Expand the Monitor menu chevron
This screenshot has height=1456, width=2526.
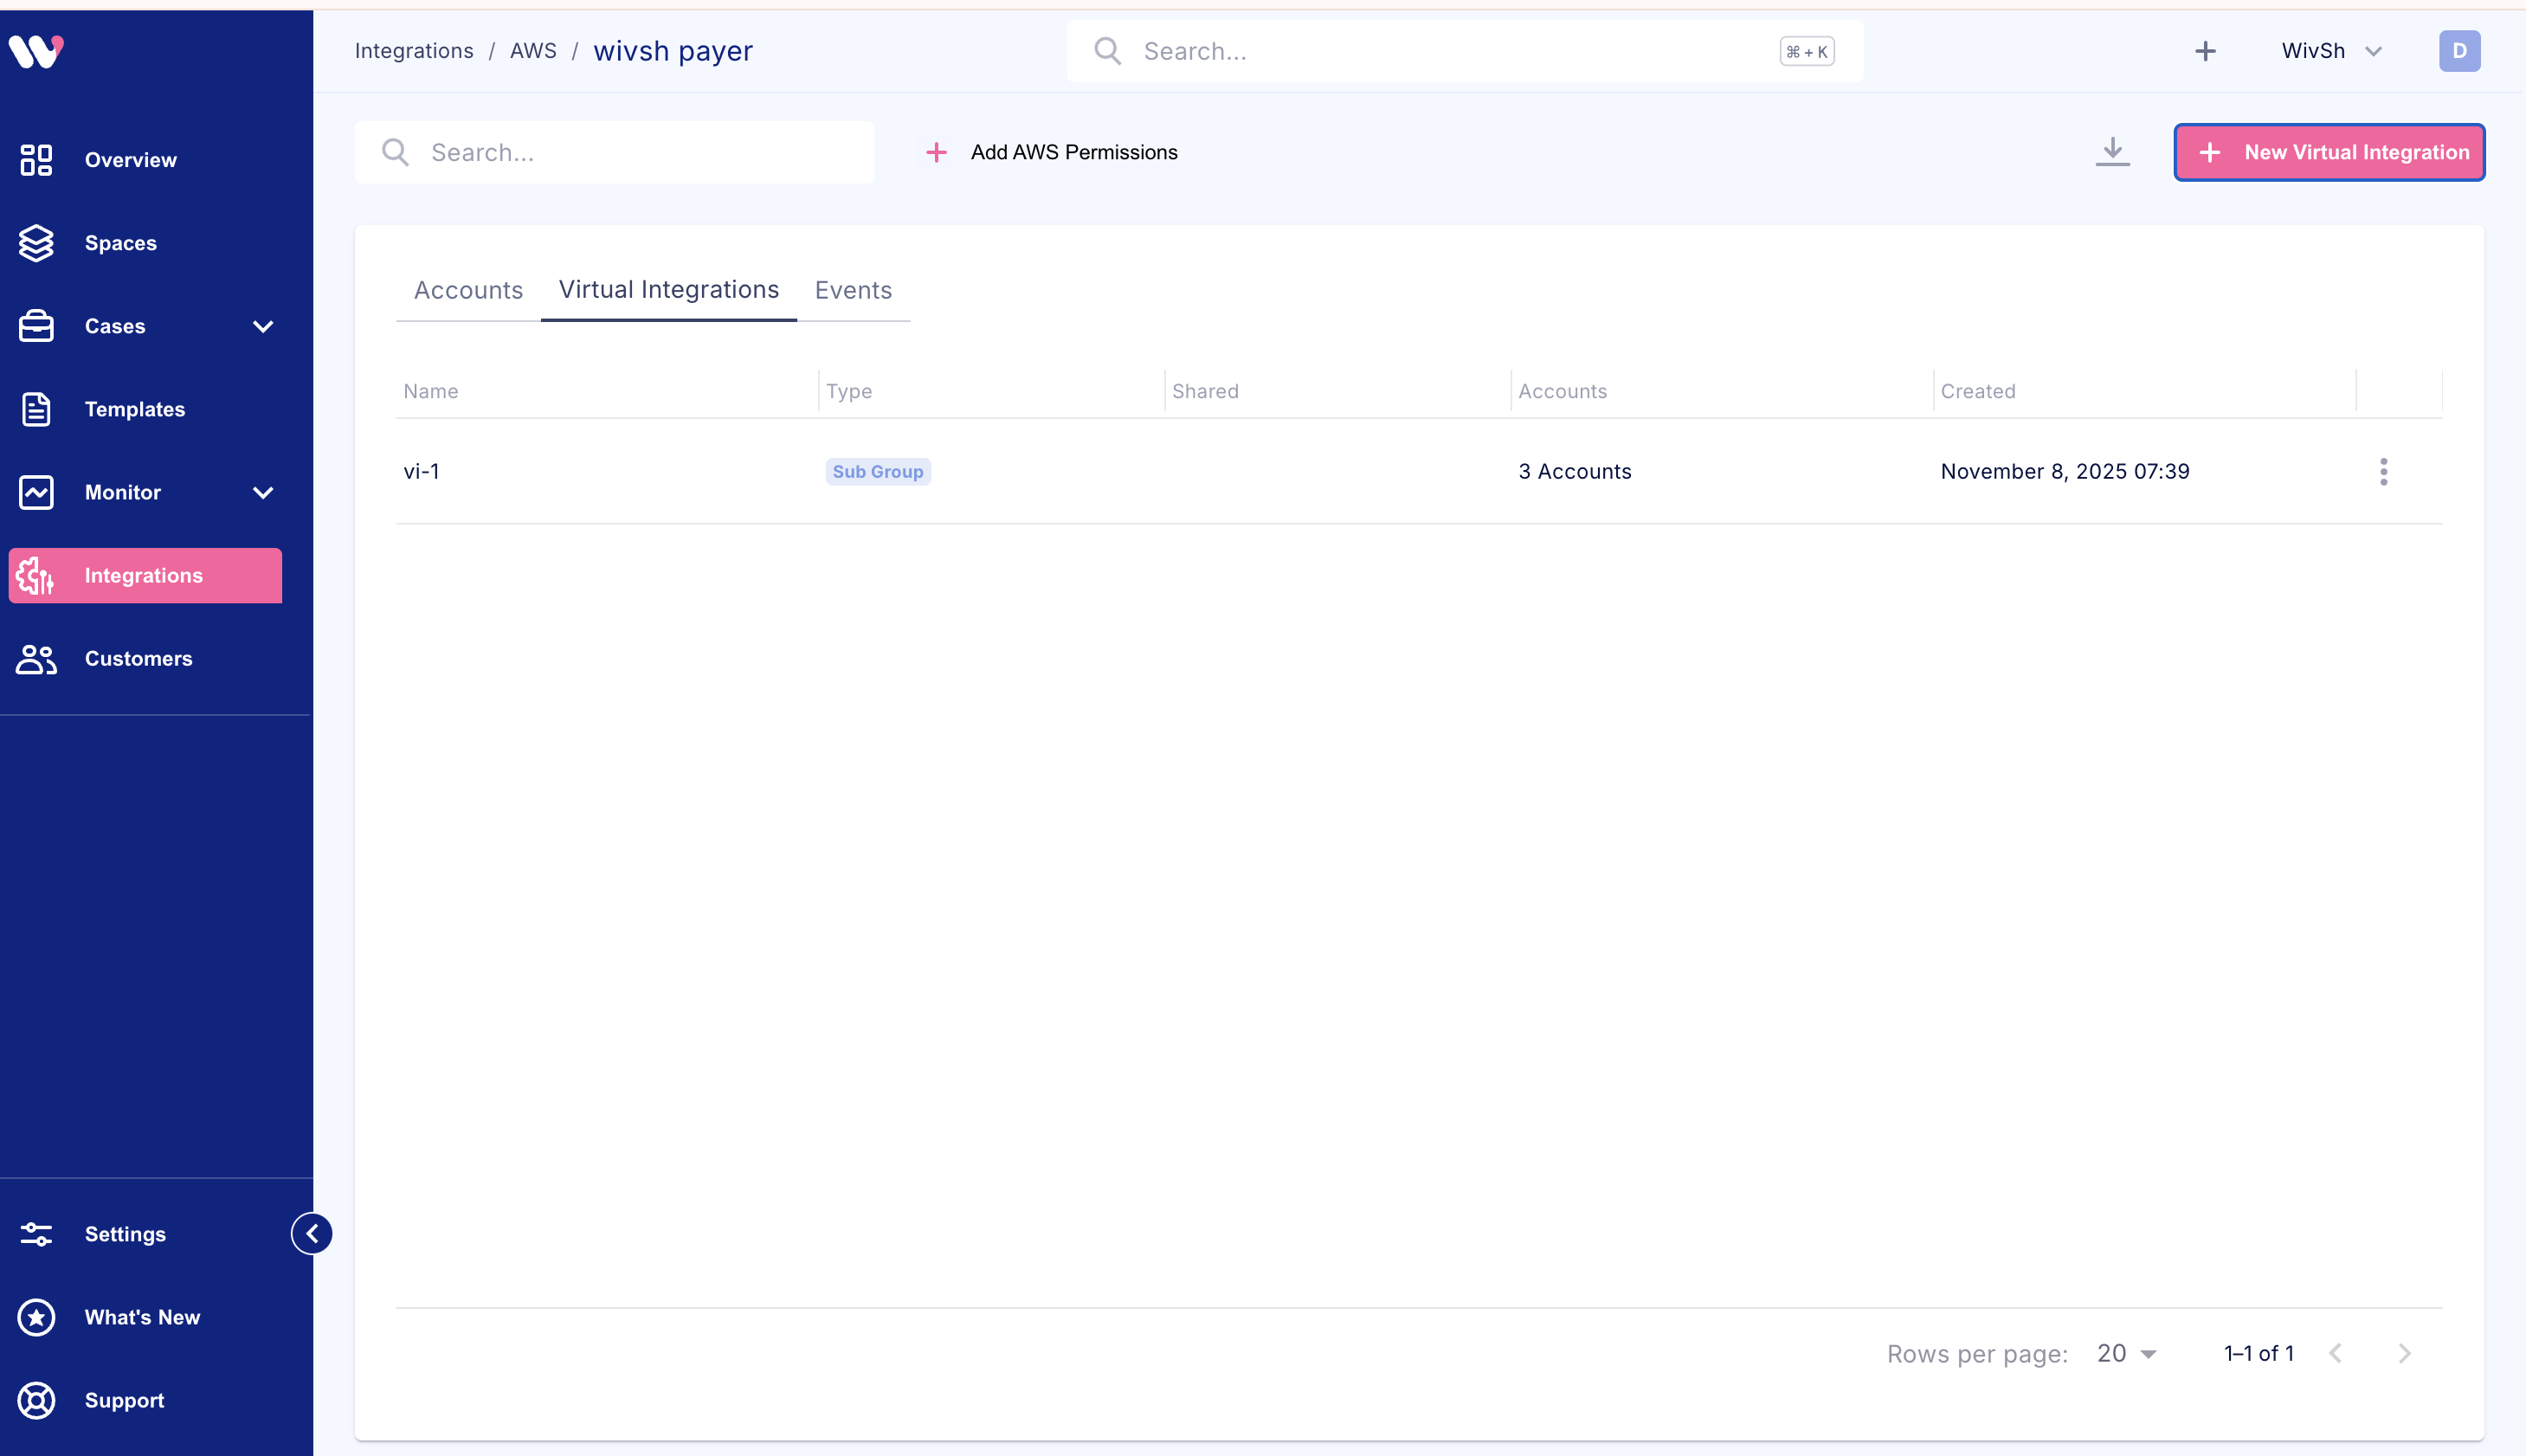[263, 492]
